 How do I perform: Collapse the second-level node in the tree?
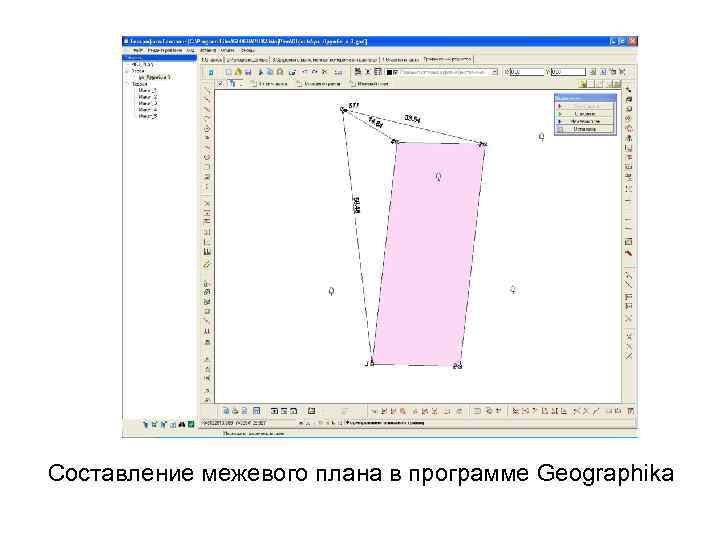coord(127,71)
